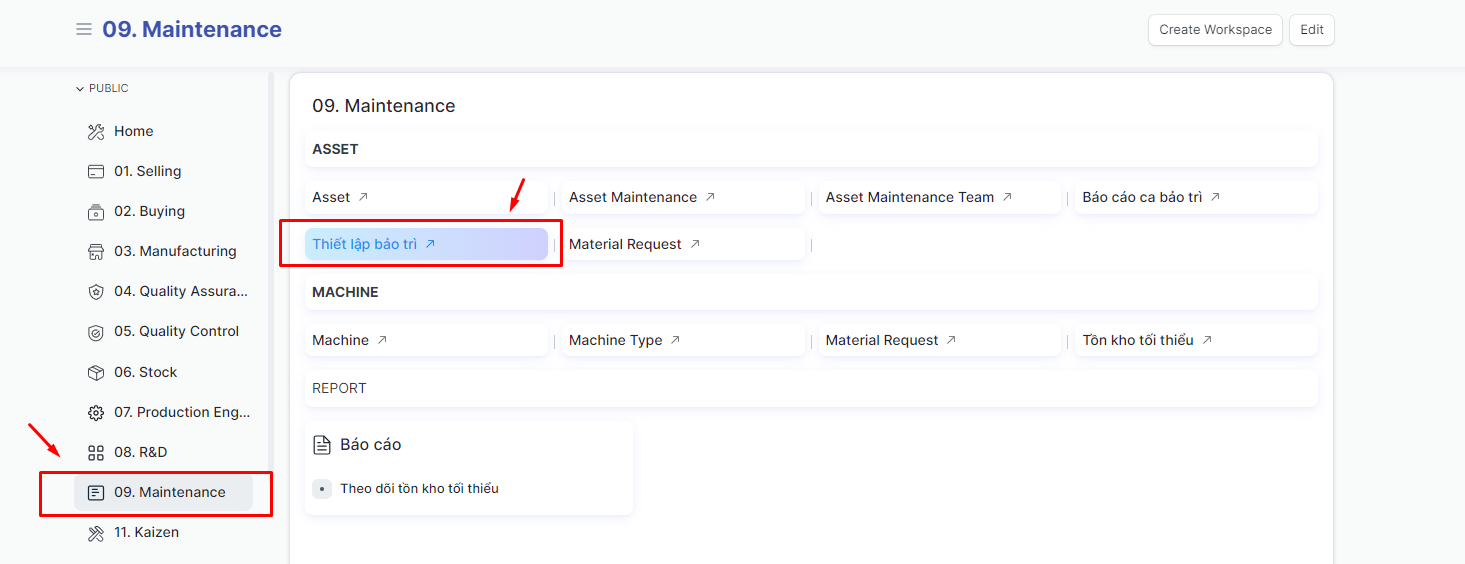Viewport: 1465px width, 564px height.
Task: Click the Create Workspace button
Action: click(x=1215, y=30)
